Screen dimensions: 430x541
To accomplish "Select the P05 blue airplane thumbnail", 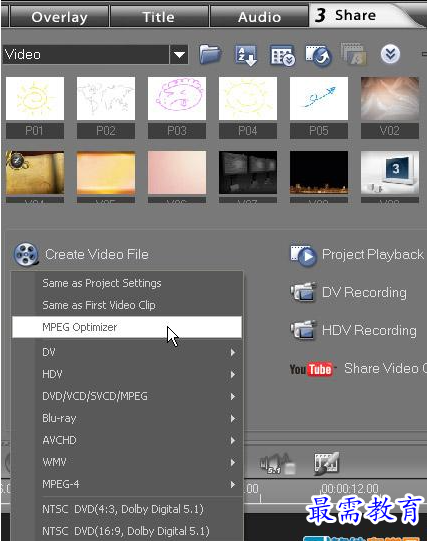I will pyautogui.click(x=319, y=98).
